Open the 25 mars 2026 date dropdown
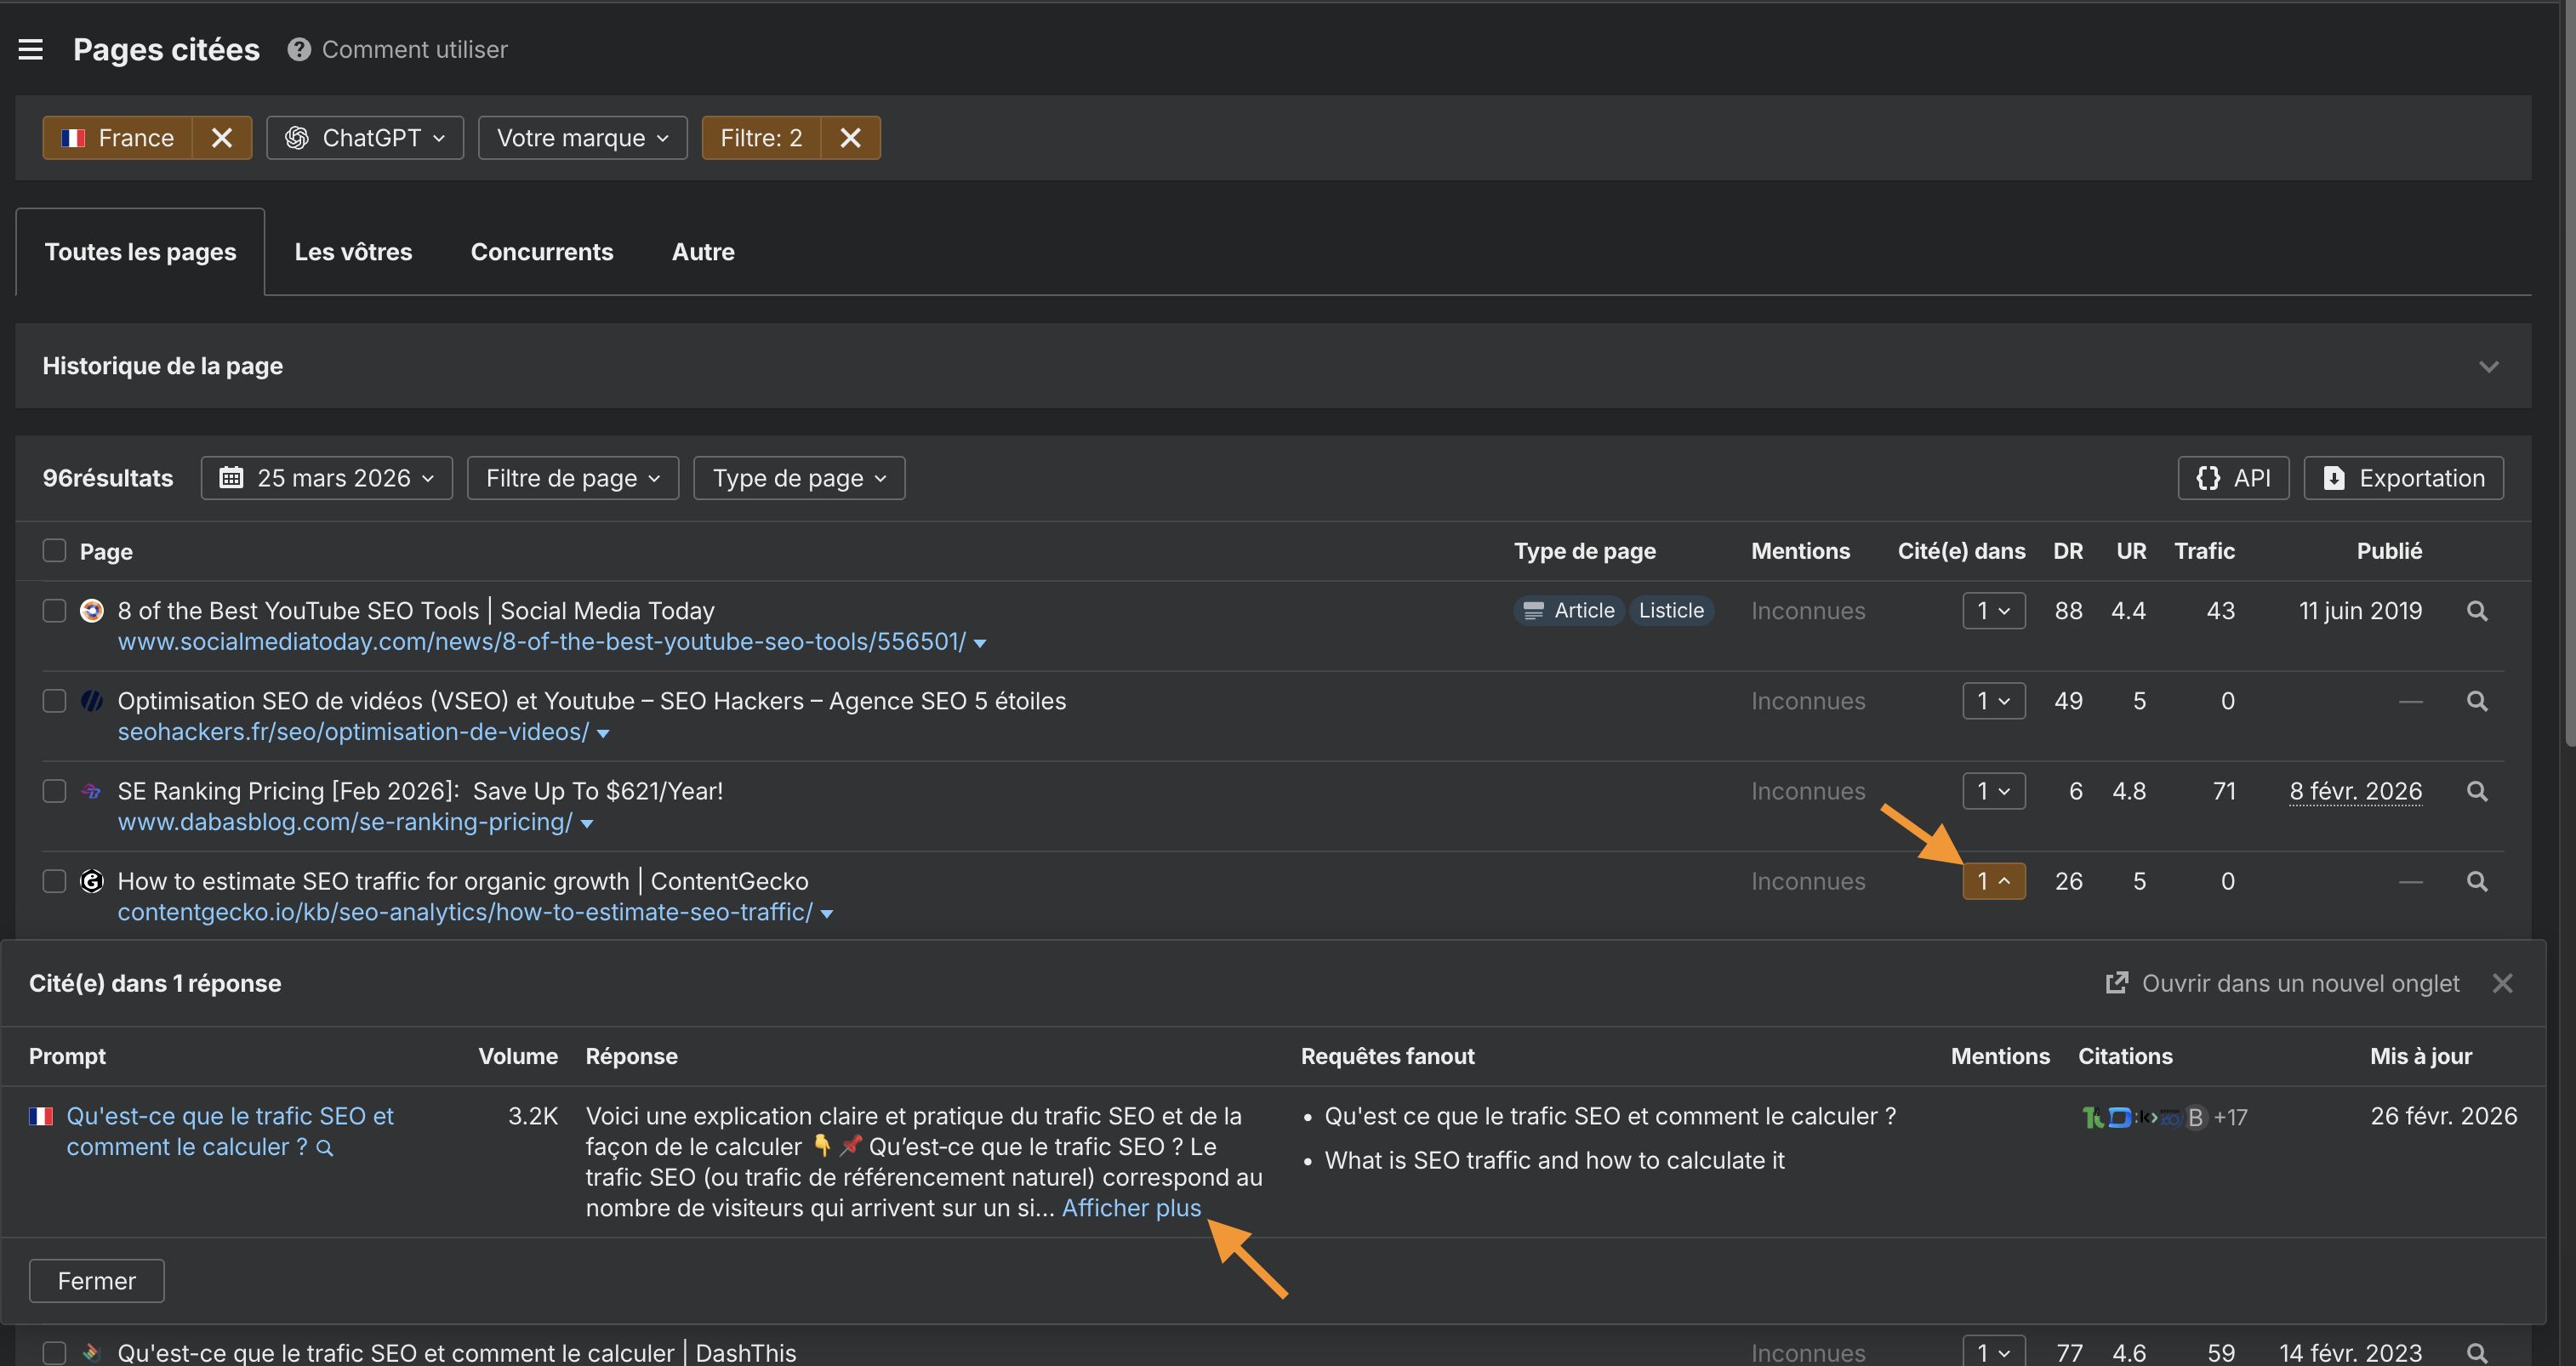 pos(327,478)
